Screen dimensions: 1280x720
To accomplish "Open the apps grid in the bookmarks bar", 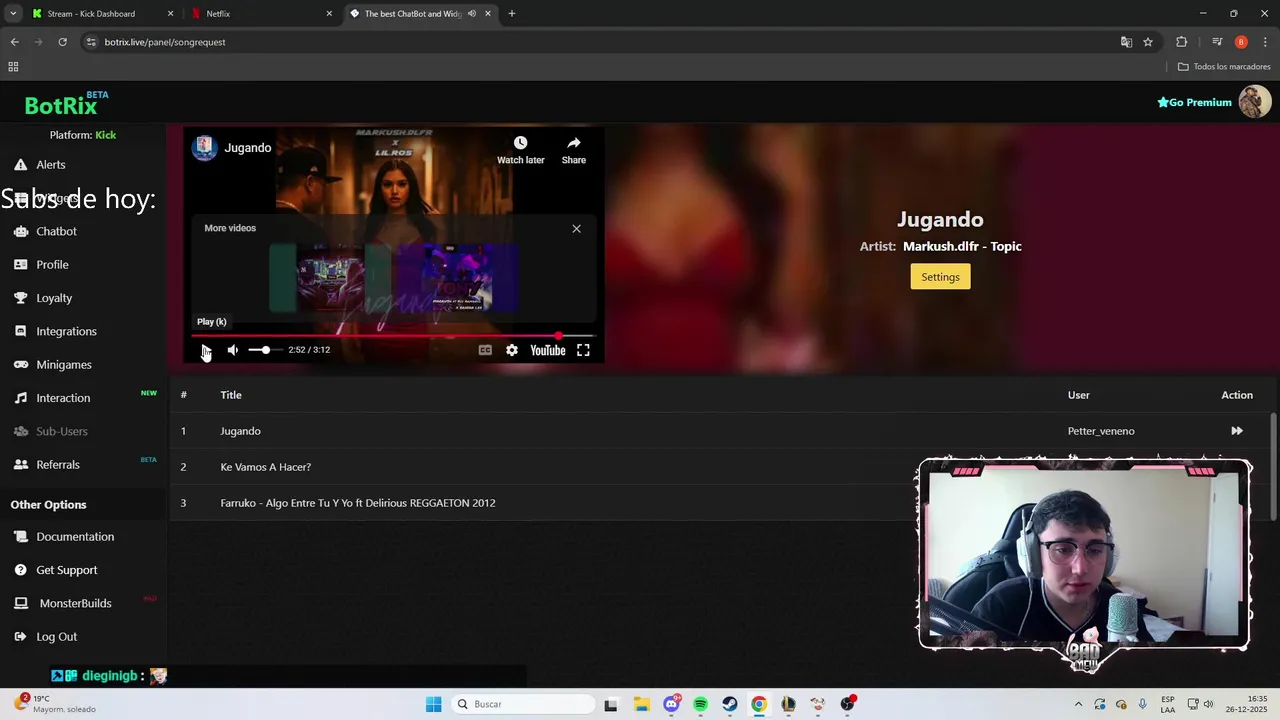I will (x=13, y=67).
